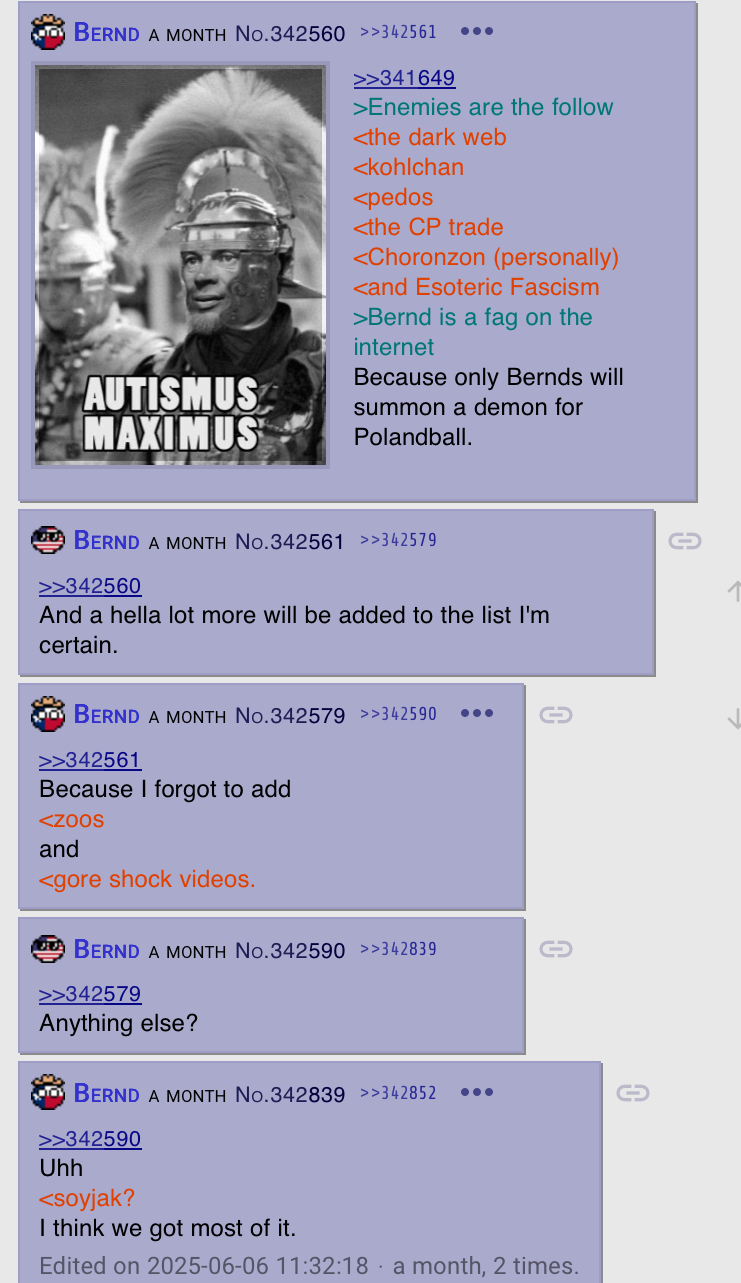Expand the Autismus Maximus image thumbnail
741x1283 pixels.
click(x=182, y=265)
